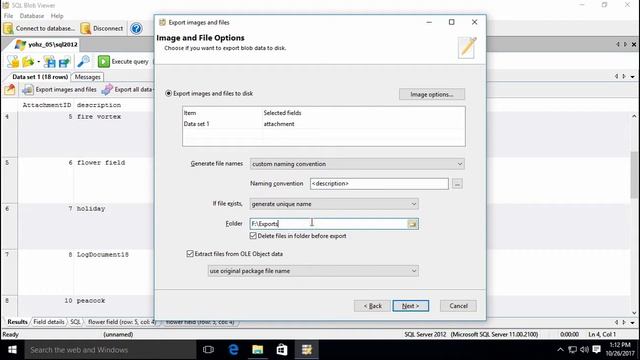Click the save as disk icon

click(x=64, y=62)
